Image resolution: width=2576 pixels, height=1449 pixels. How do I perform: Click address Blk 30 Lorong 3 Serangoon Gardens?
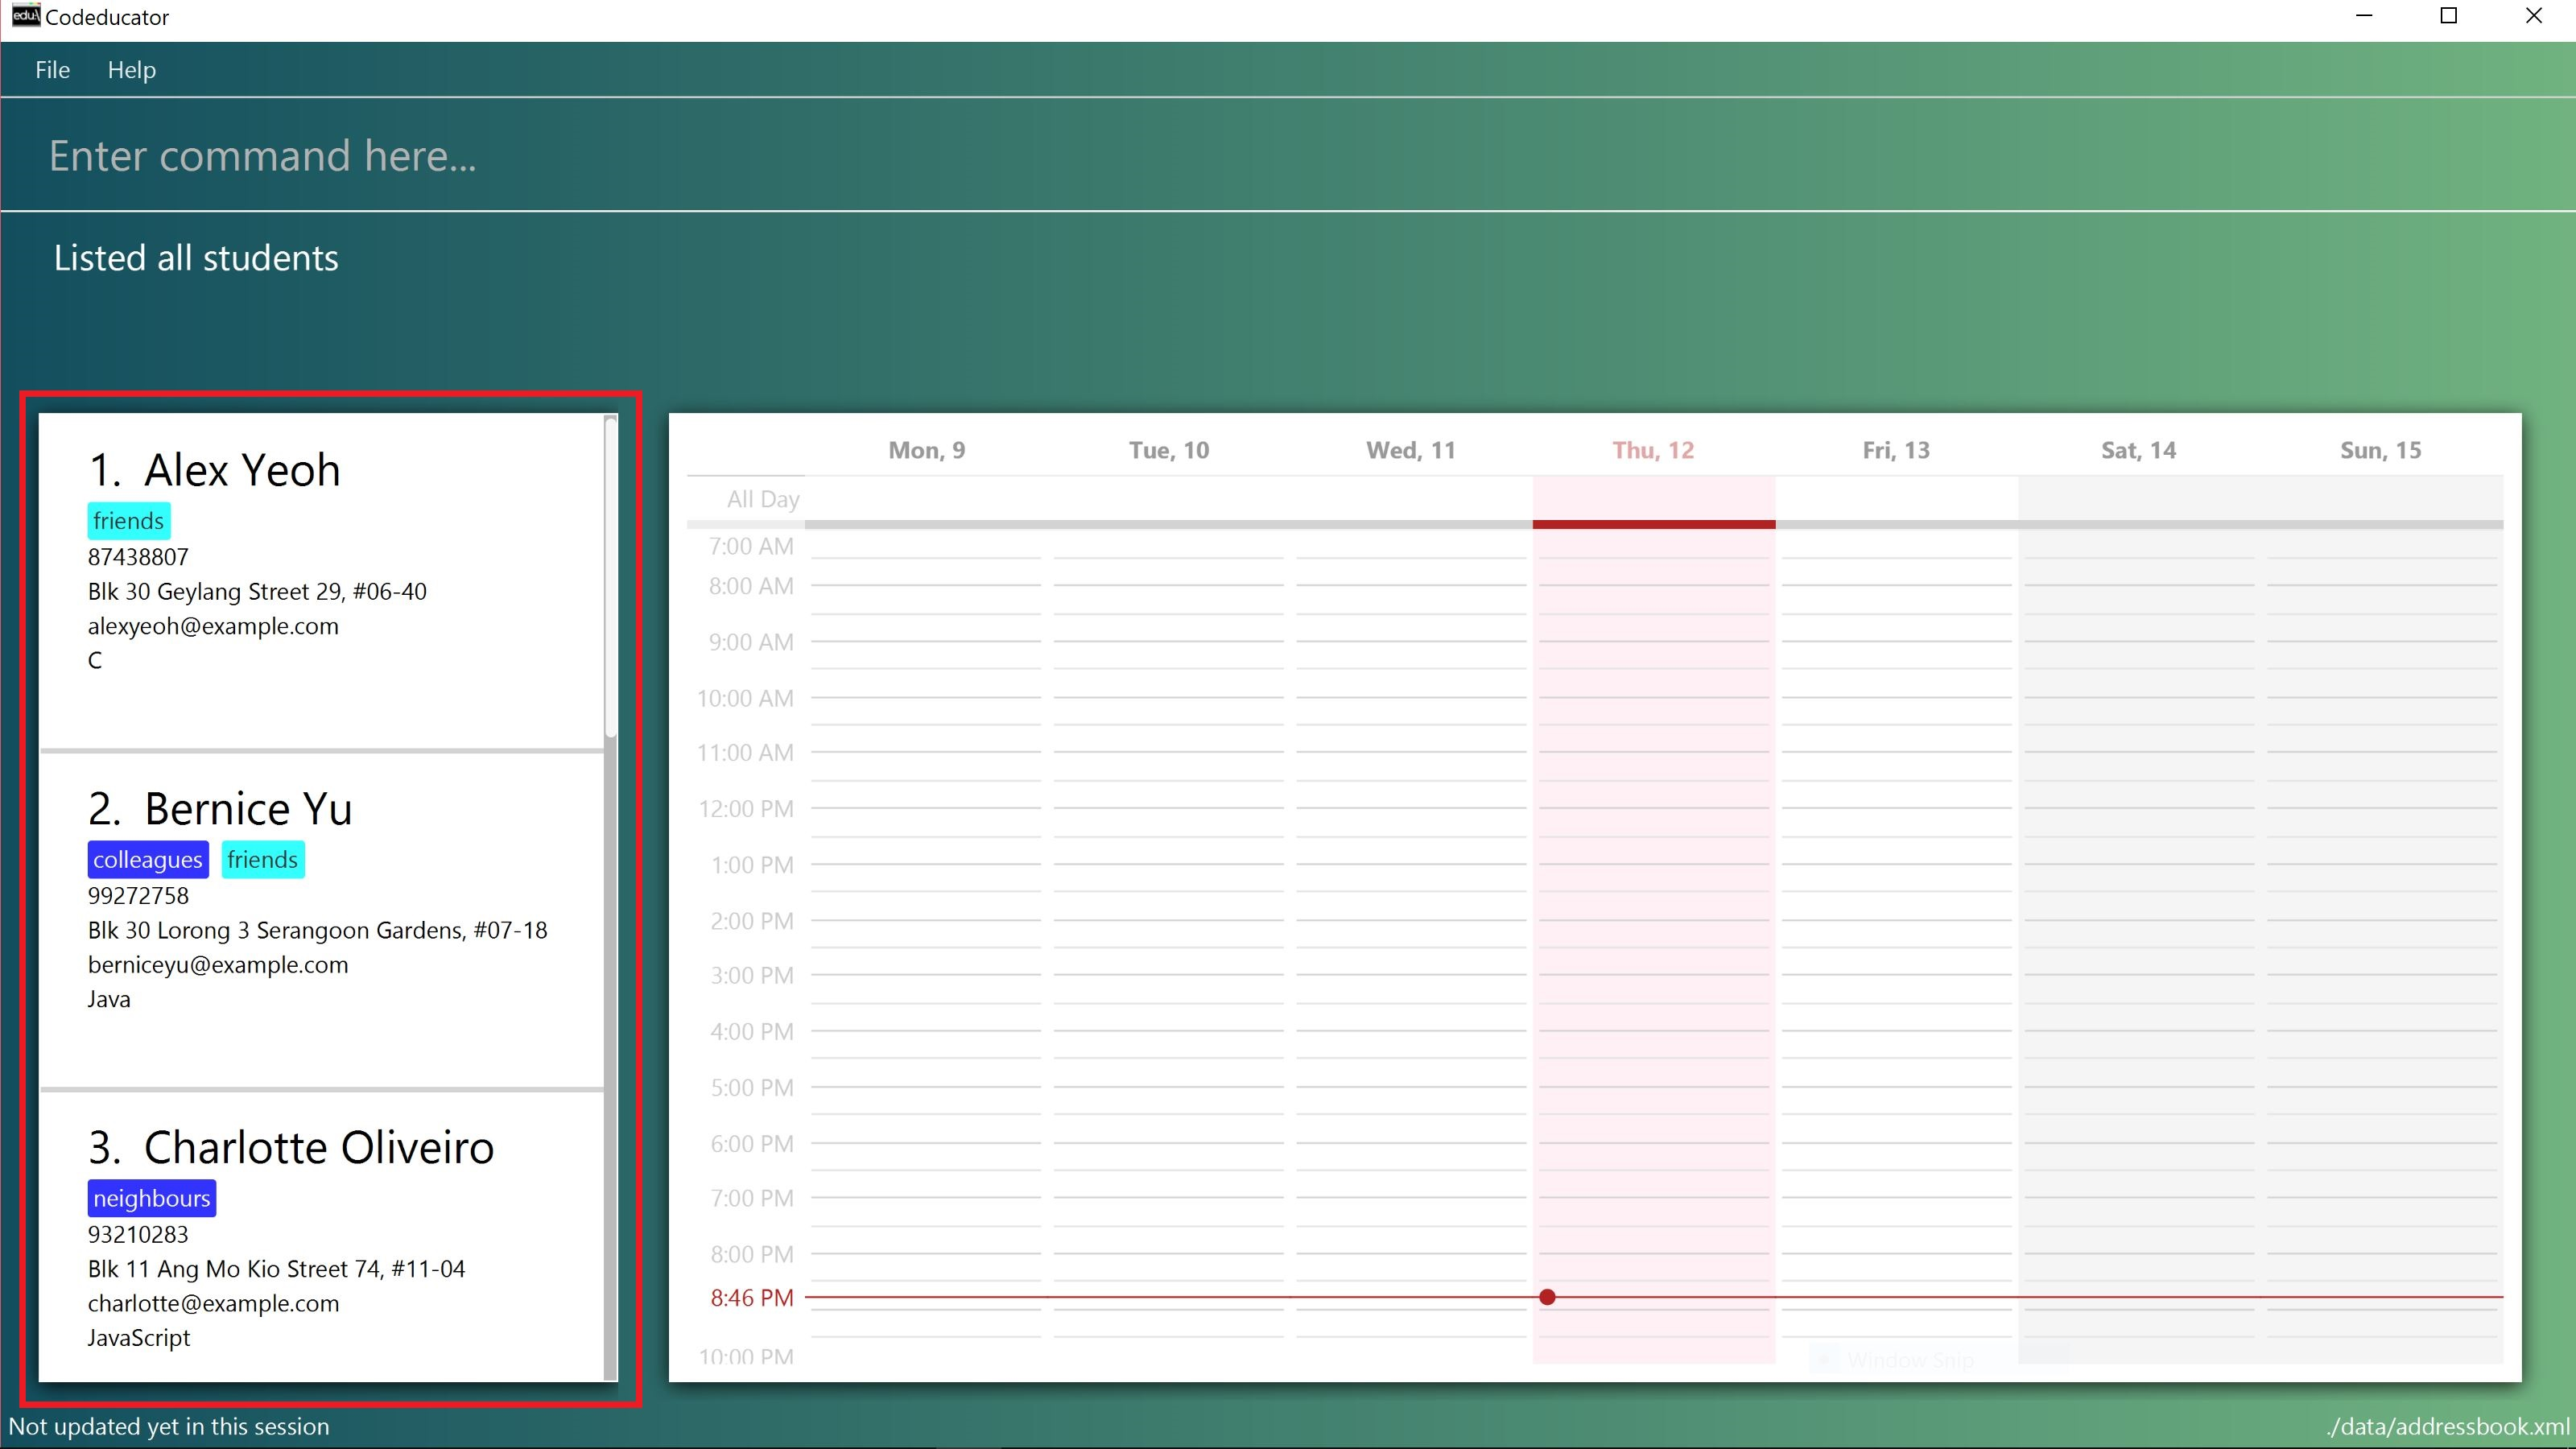point(317,930)
